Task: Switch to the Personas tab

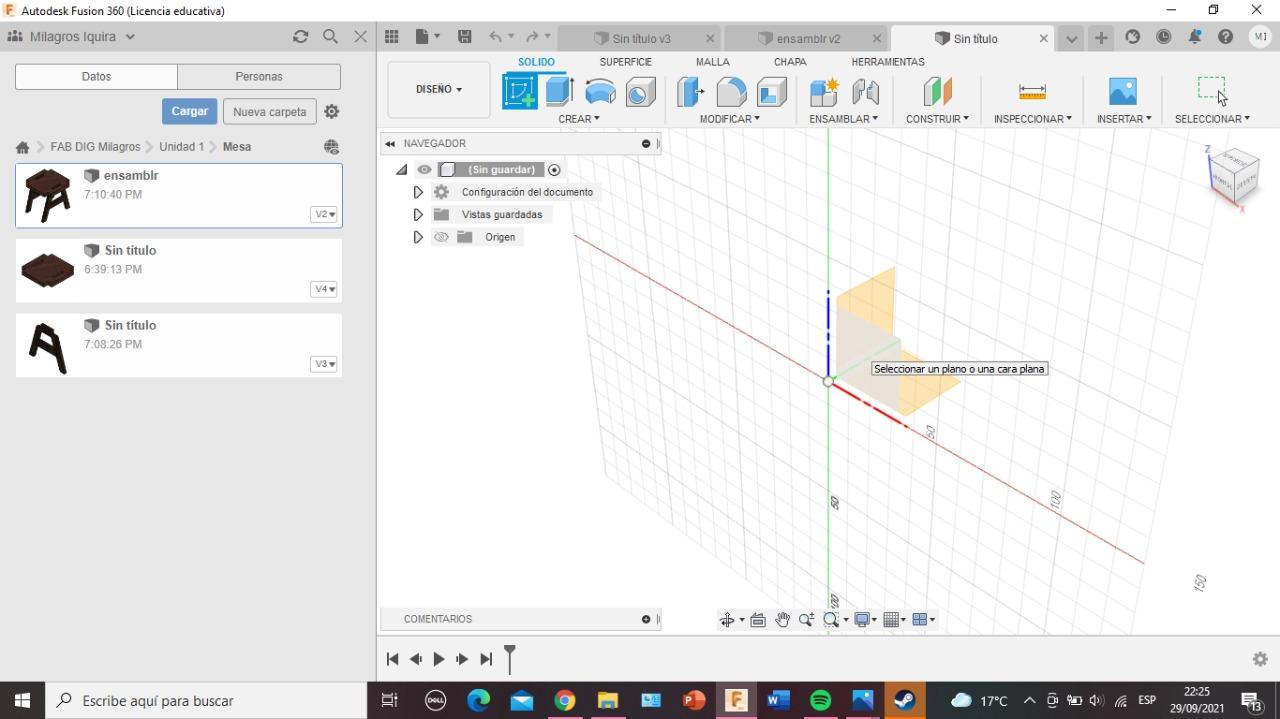Action: (x=259, y=77)
